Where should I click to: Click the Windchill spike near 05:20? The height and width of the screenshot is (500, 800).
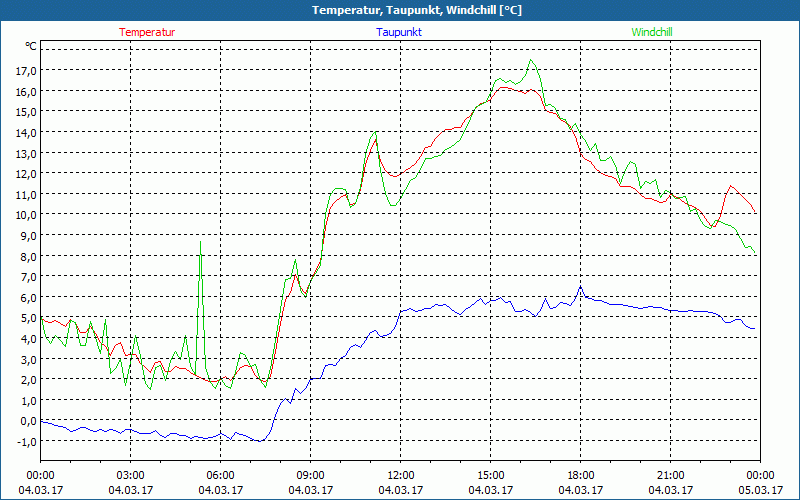coord(201,242)
